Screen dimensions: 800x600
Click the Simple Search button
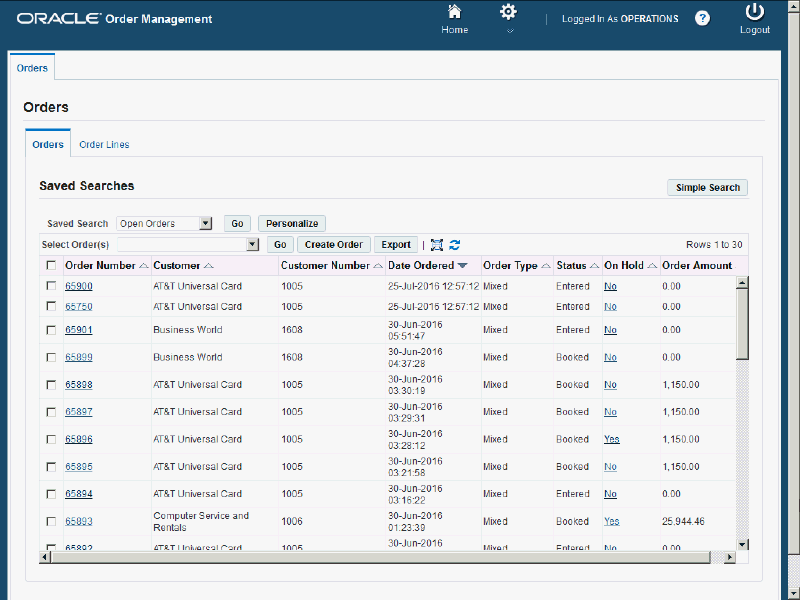point(707,188)
